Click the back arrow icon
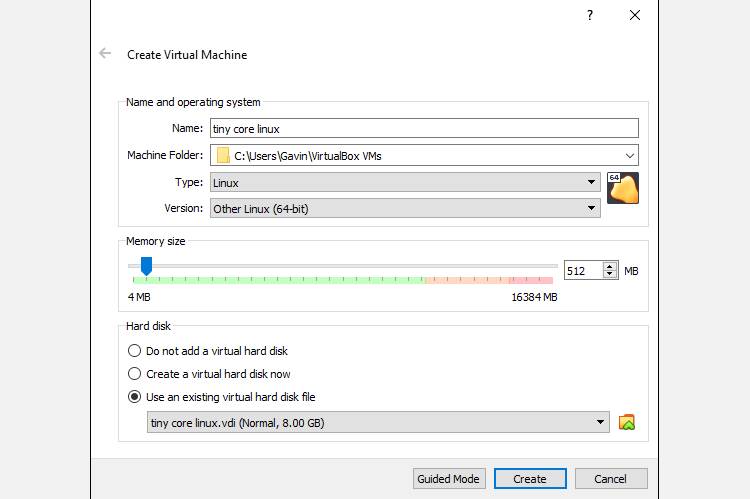This screenshot has height=499, width=750. click(x=105, y=53)
